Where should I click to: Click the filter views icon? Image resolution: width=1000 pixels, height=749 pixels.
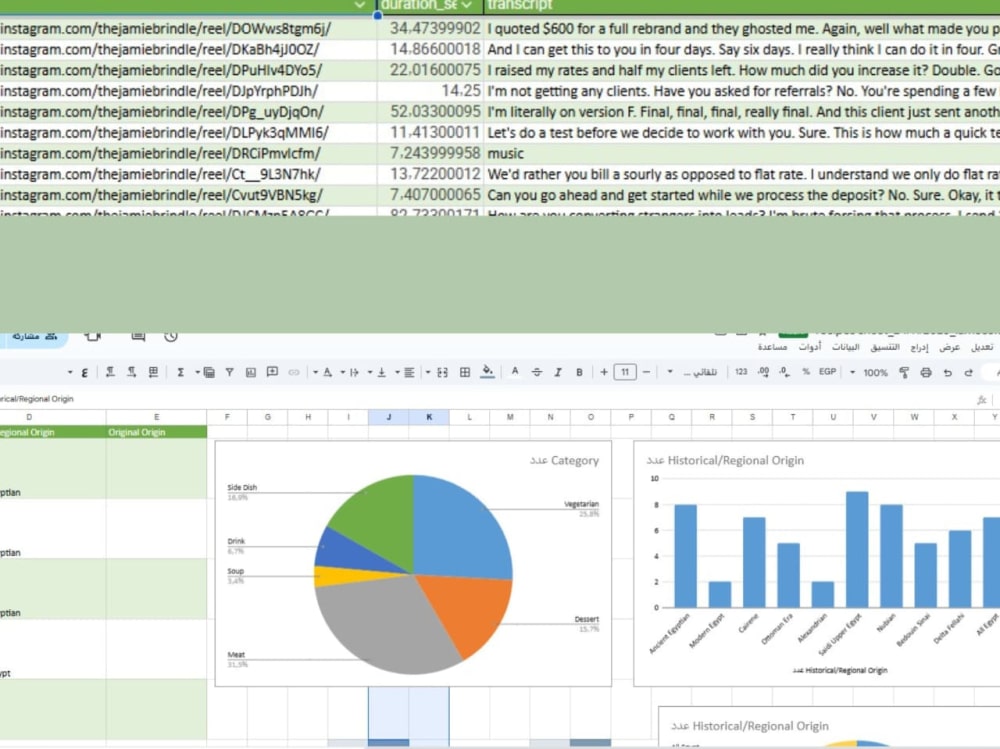click(209, 372)
